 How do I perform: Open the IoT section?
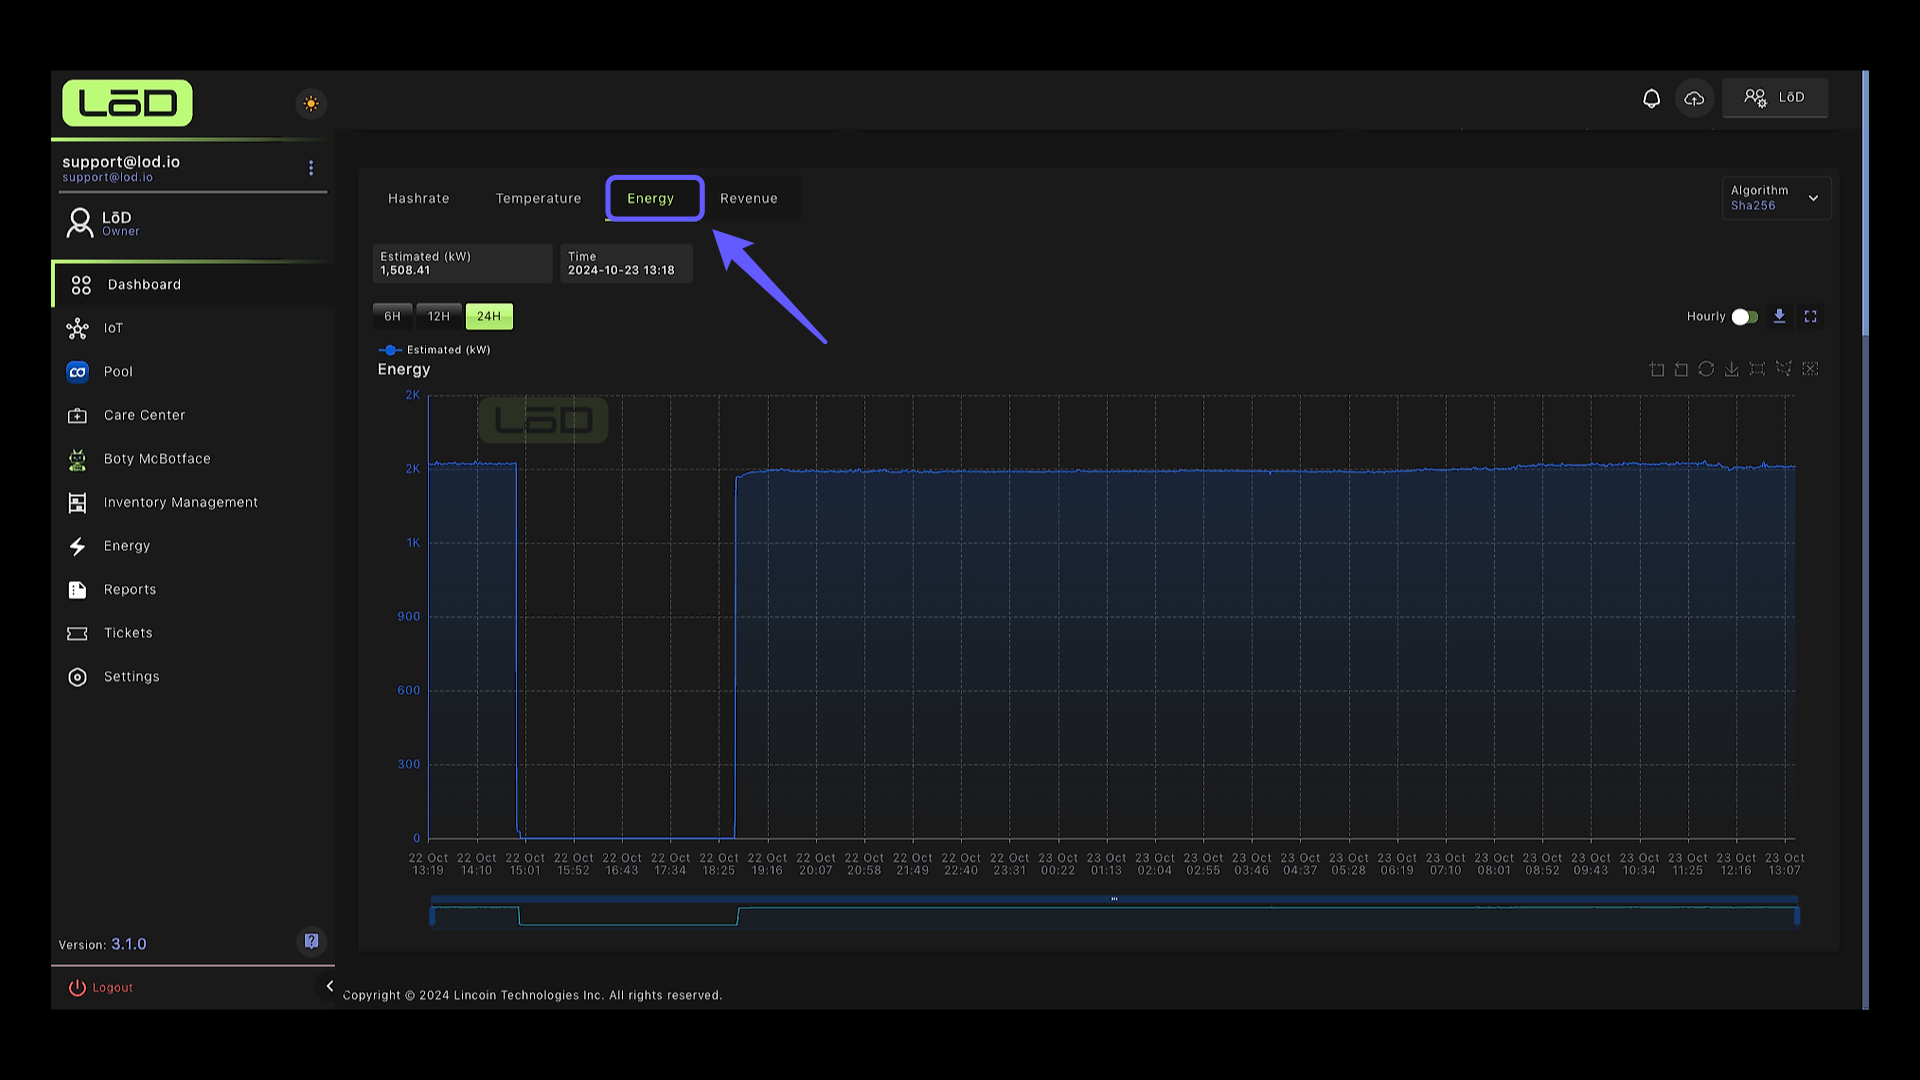click(192, 328)
